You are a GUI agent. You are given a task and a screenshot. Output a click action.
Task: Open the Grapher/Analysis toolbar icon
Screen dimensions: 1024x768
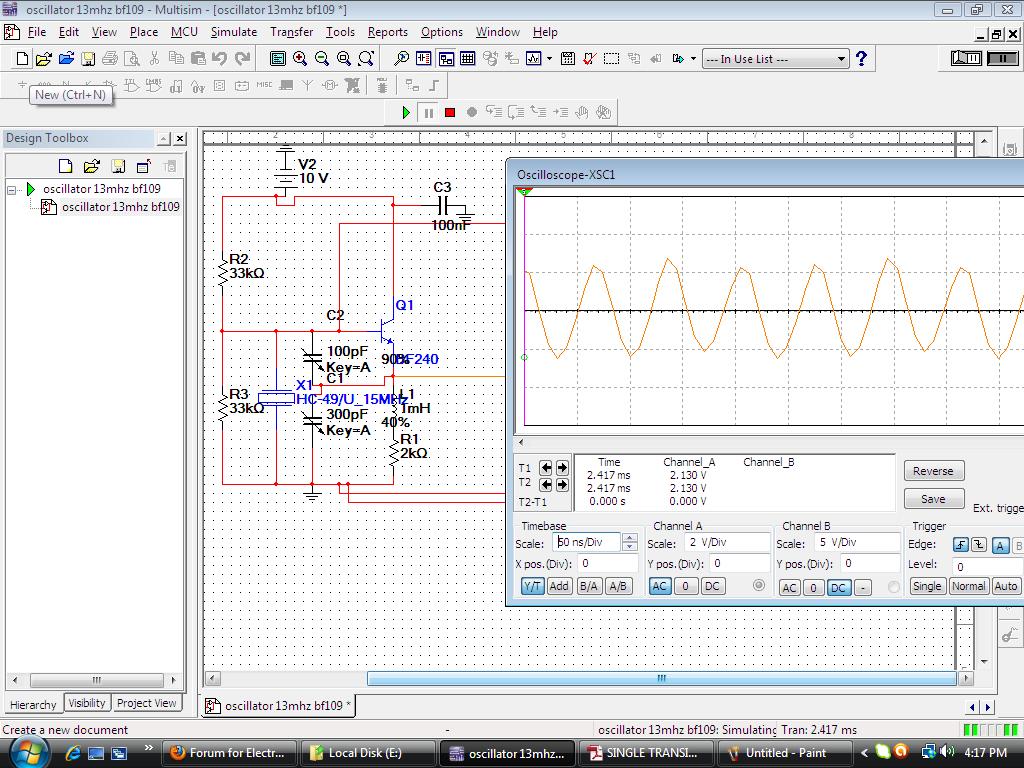[534, 59]
